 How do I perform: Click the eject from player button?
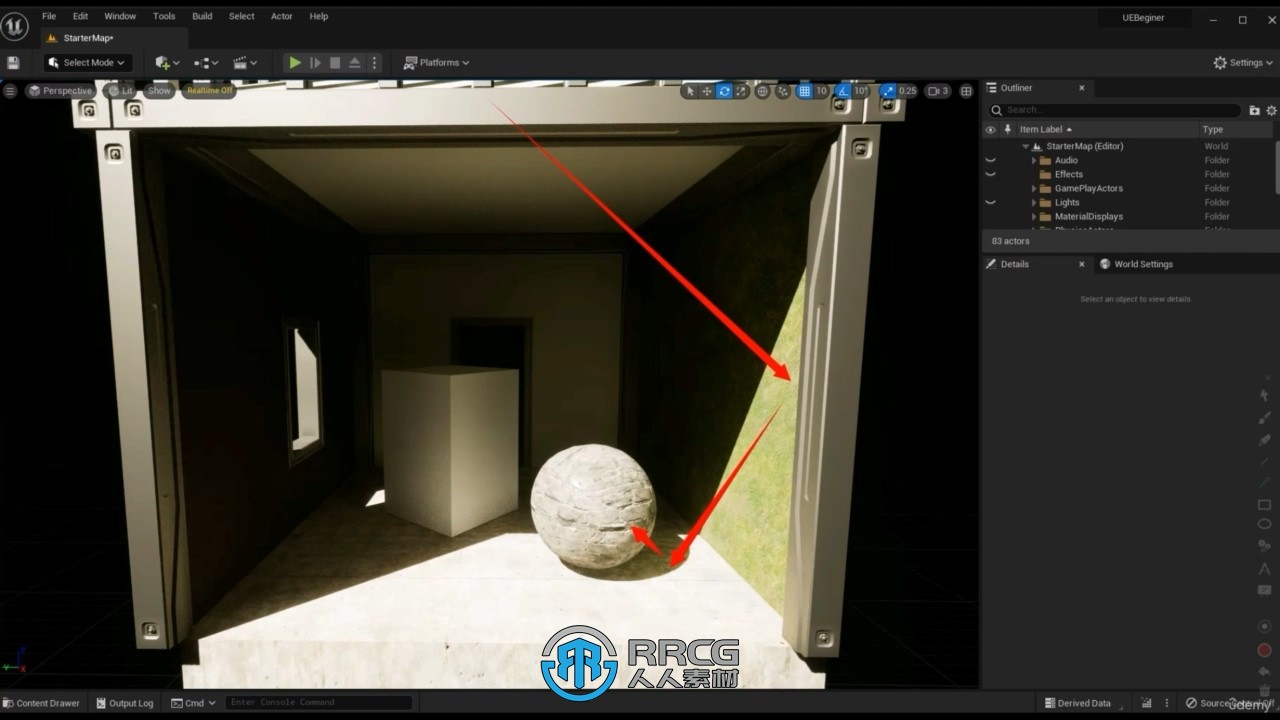tap(354, 63)
